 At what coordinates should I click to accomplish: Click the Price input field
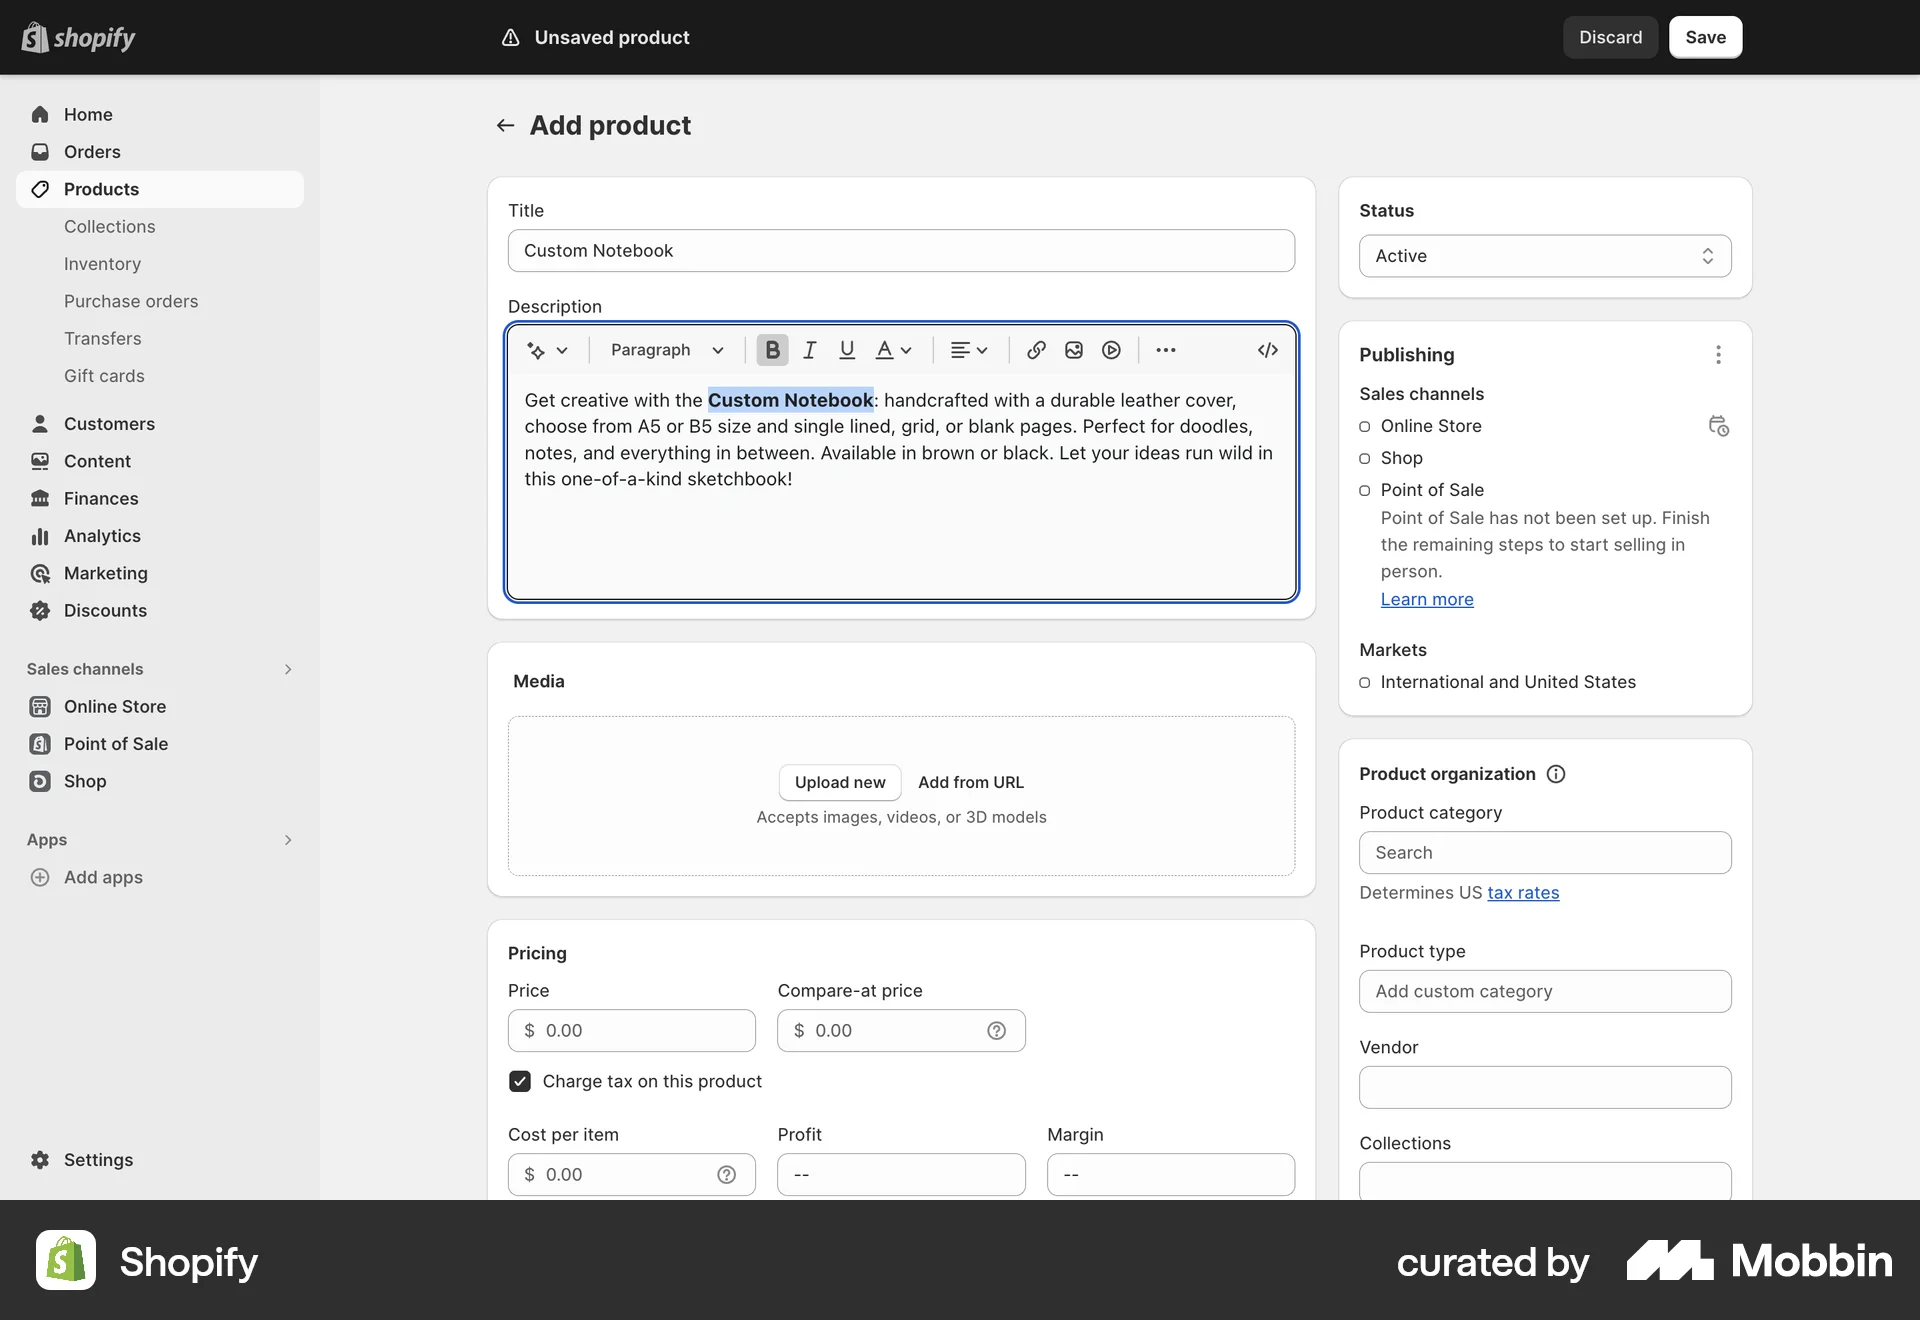(631, 1030)
